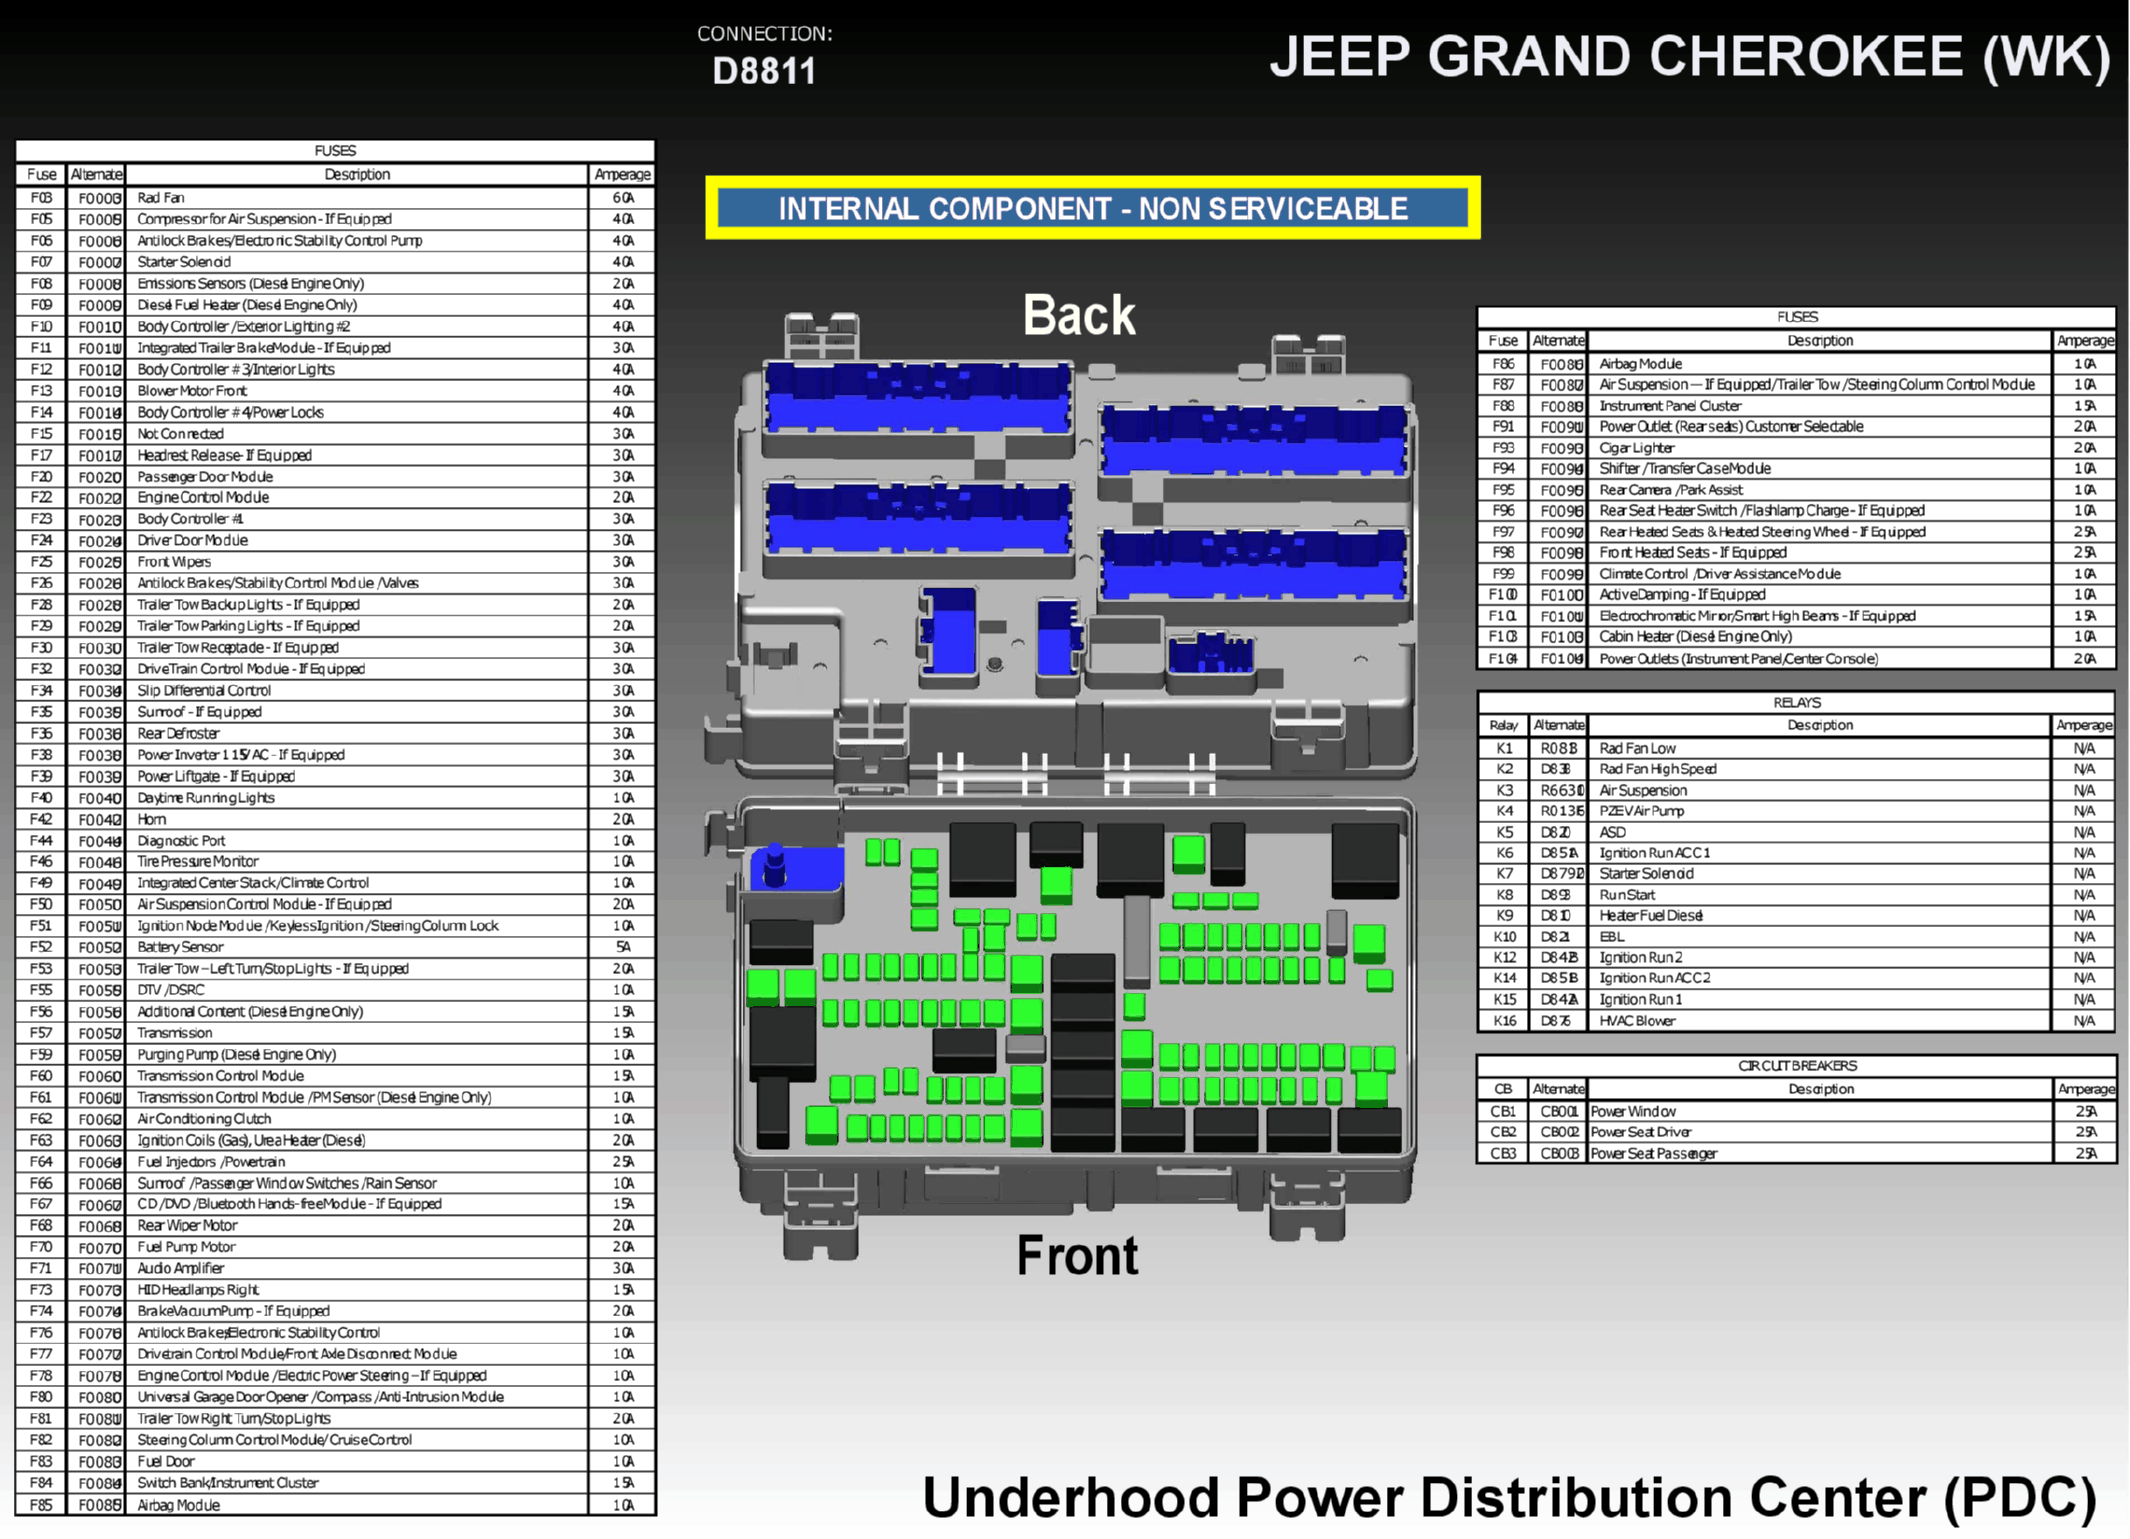Click the EBL relay description
The image size is (2130, 1539).
coord(1612,937)
